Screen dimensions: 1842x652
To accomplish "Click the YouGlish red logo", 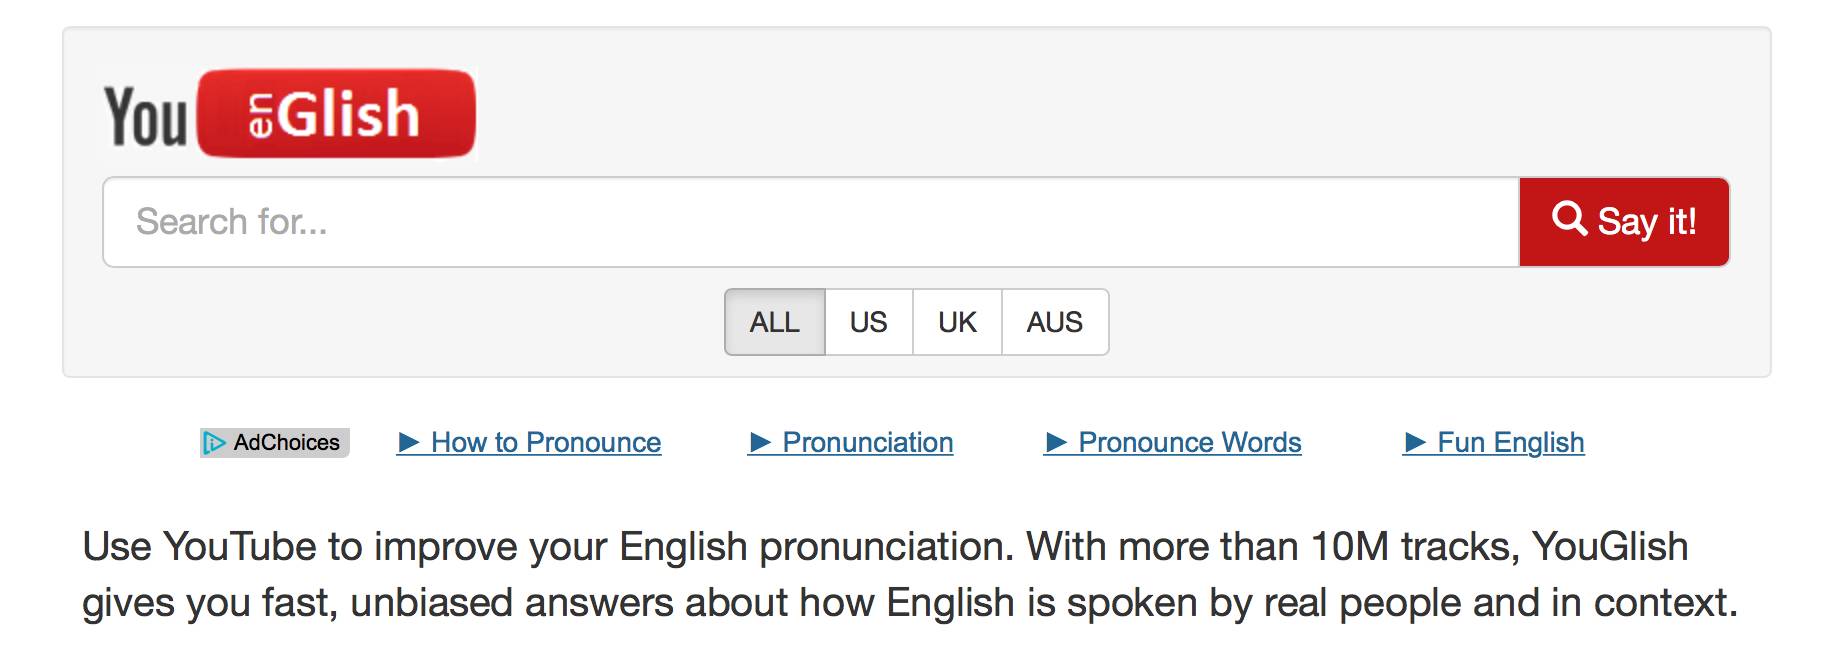I will (x=337, y=113).
